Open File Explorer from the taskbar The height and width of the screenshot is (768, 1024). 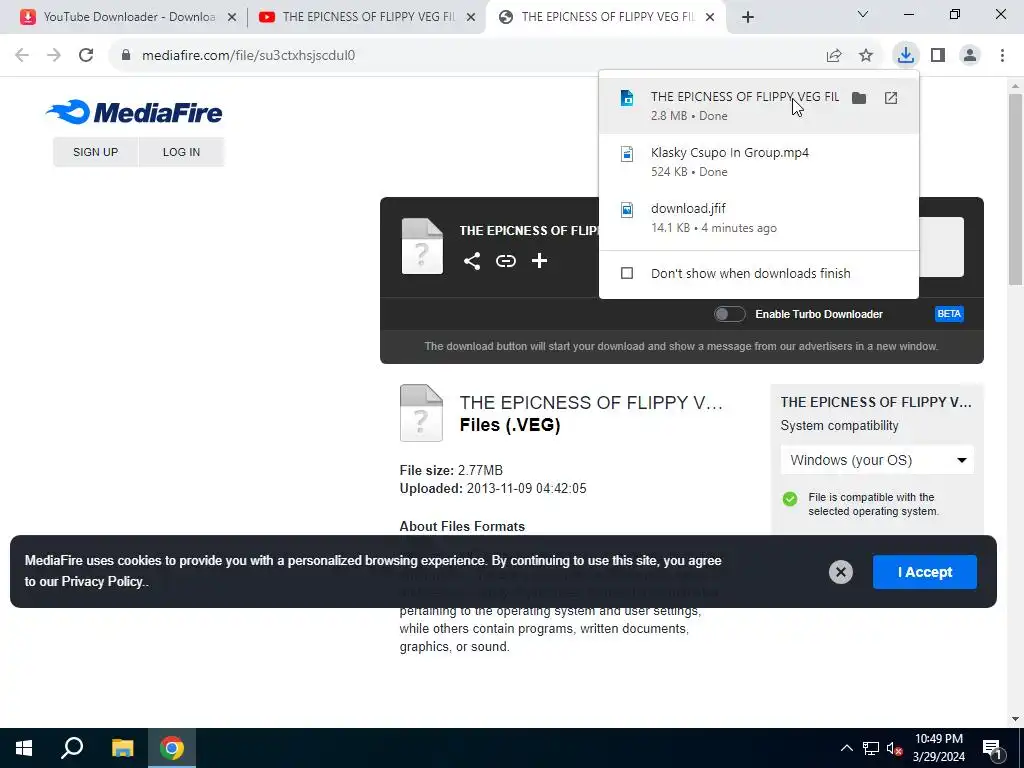coord(122,748)
